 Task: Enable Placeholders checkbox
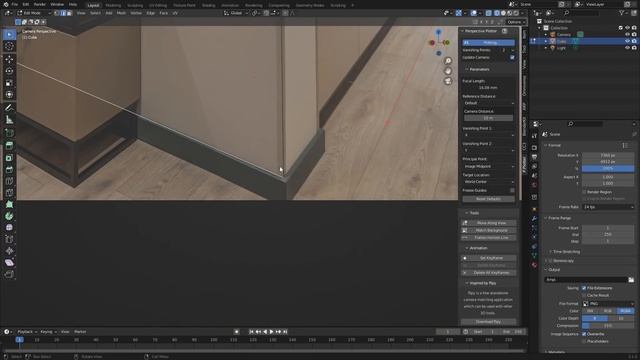click(584, 341)
